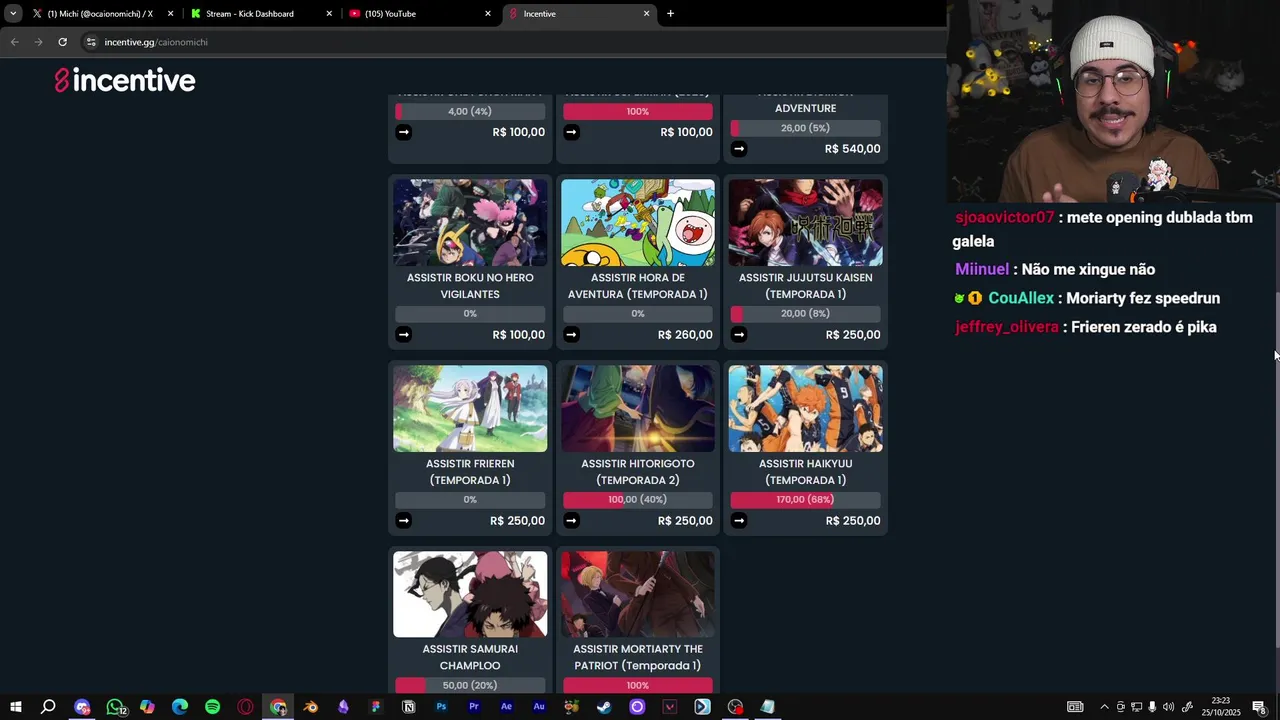Open Premiere Pro from the taskbar
1280x720 pixels.
[474, 707]
